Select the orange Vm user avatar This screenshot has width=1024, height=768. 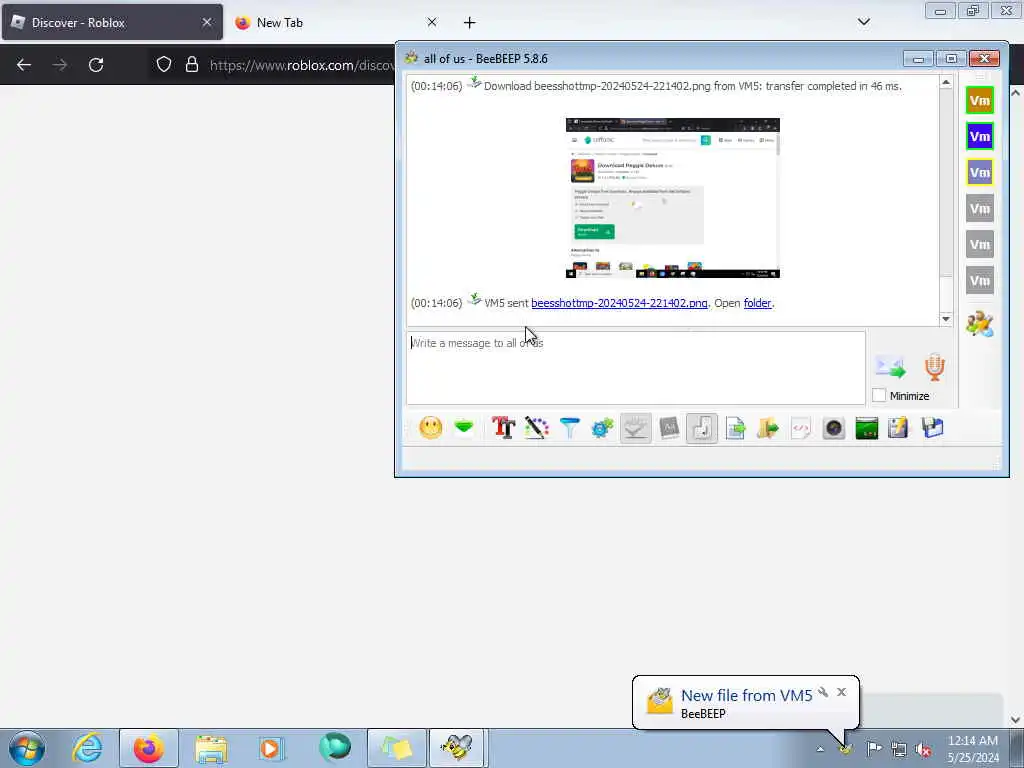point(980,101)
